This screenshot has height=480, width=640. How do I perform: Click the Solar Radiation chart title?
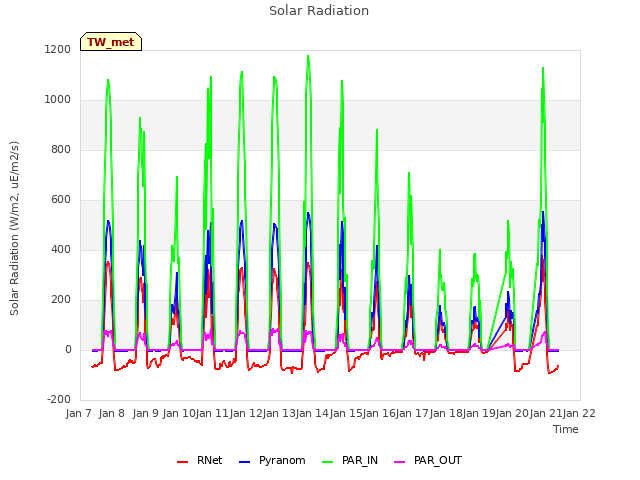click(319, 11)
